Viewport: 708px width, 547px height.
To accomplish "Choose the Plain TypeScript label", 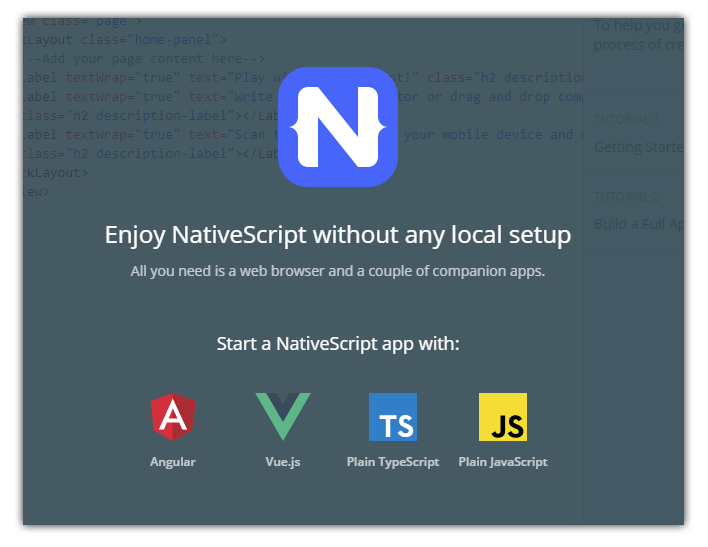I will (393, 462).
